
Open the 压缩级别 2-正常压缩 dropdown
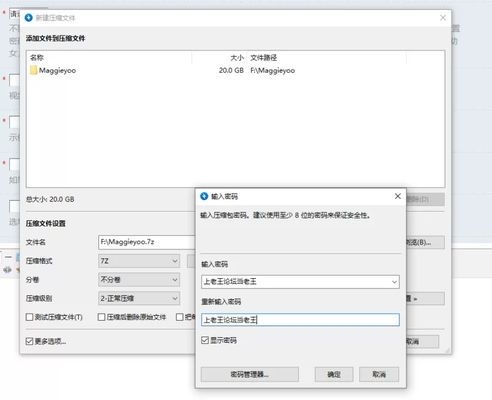[139, 298]
